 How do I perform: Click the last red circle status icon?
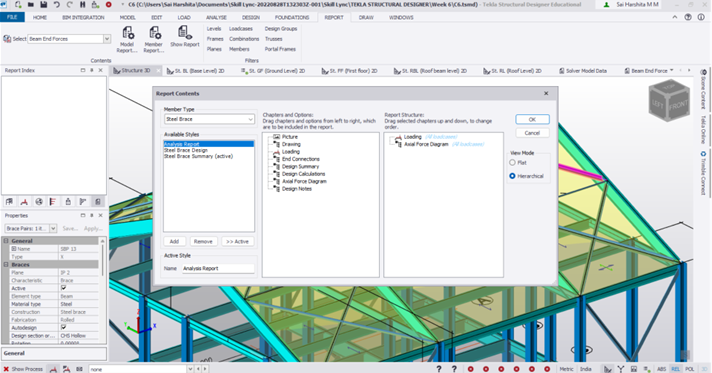(547, 369)
